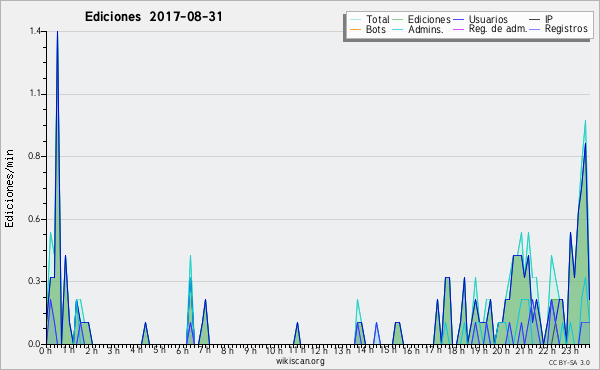Click the 1.4 value on the y-axis

coord(35,31)
